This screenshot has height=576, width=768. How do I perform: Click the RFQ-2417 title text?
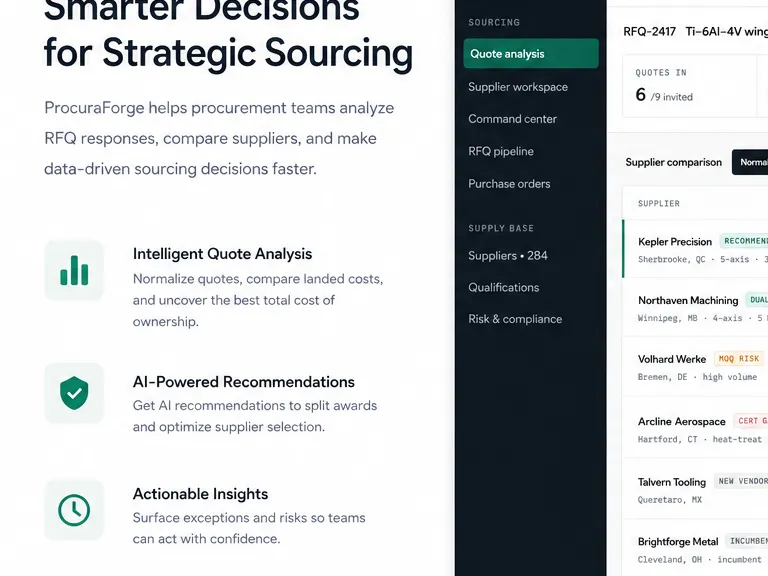pyautogui.click(x=649, y=32)
